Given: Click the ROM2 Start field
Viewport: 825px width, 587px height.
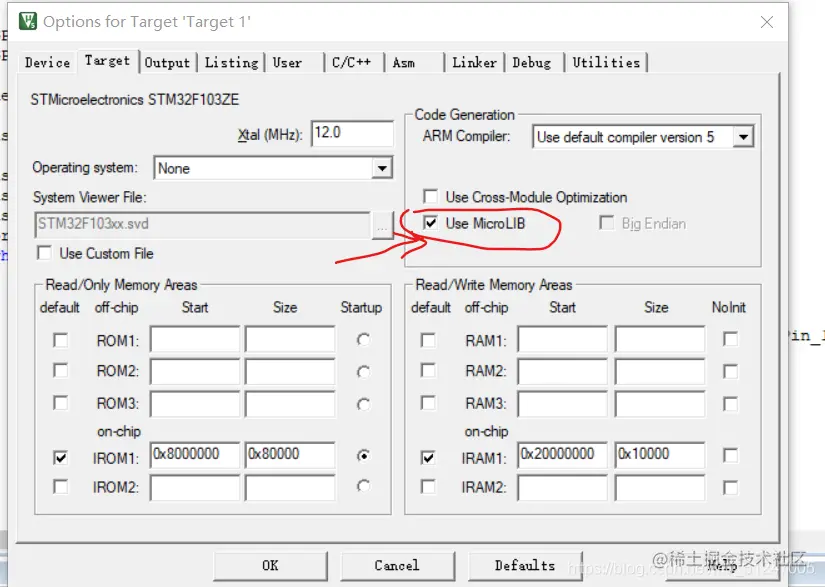Looking at the screenshot, I should click(195, 371).
